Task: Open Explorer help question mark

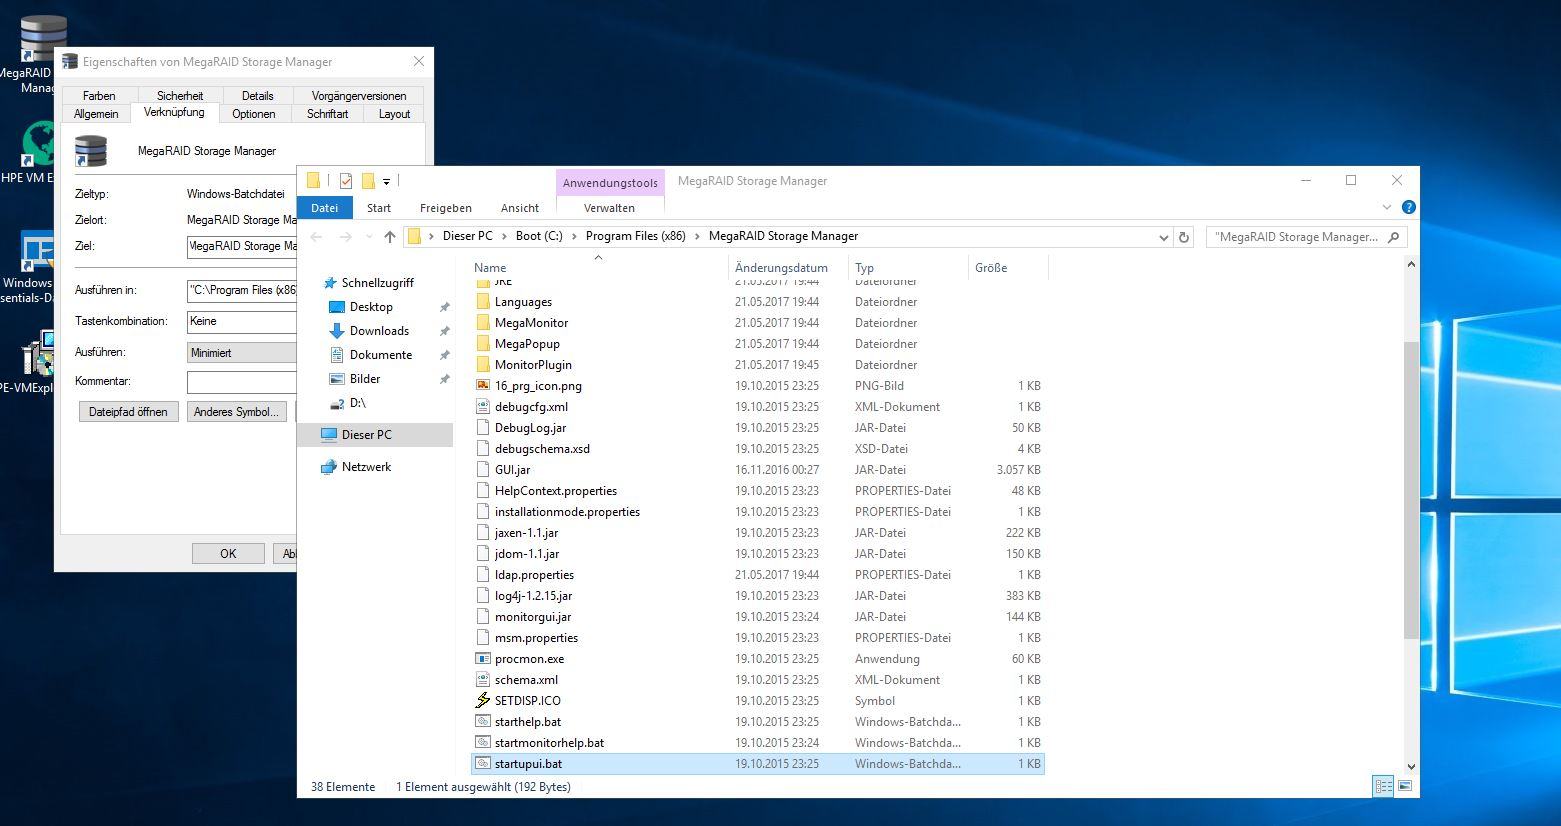Action: (x=1409, y=207)
